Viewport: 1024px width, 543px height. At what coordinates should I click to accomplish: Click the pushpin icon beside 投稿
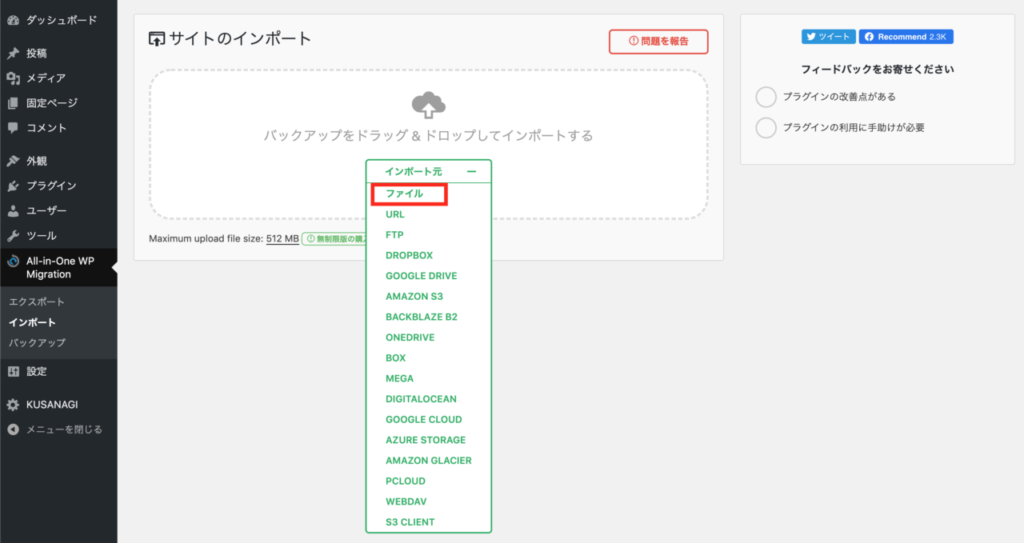13,54
